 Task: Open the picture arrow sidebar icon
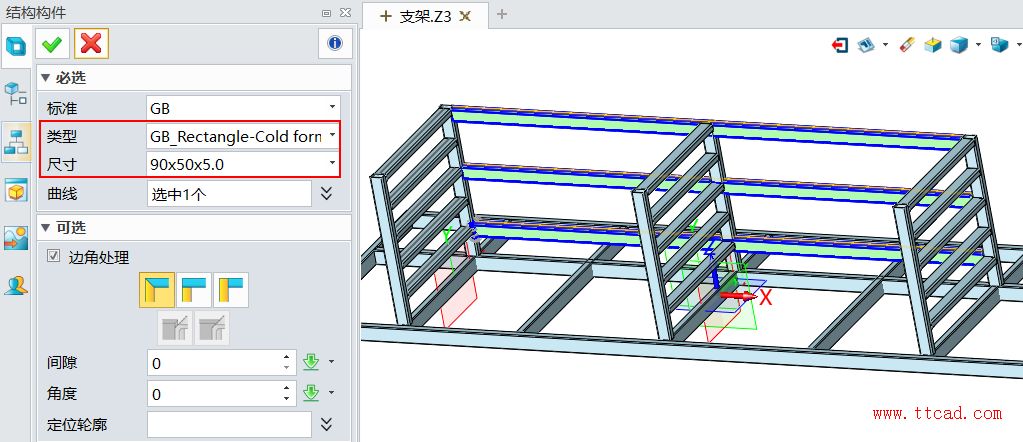(16, 238)
